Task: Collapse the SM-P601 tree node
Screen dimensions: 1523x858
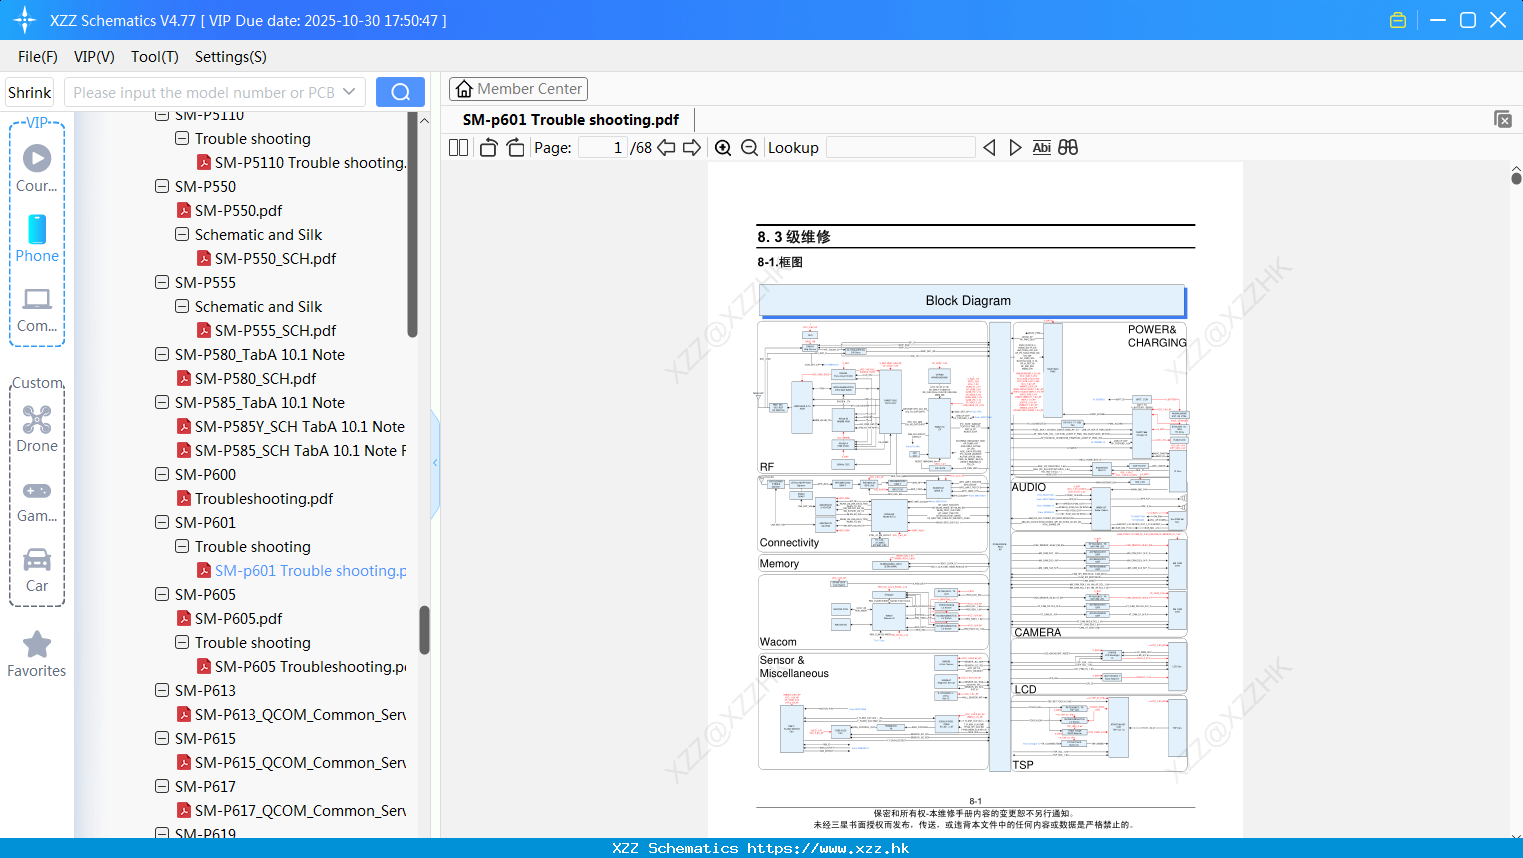Action: (x=162, y=522)
